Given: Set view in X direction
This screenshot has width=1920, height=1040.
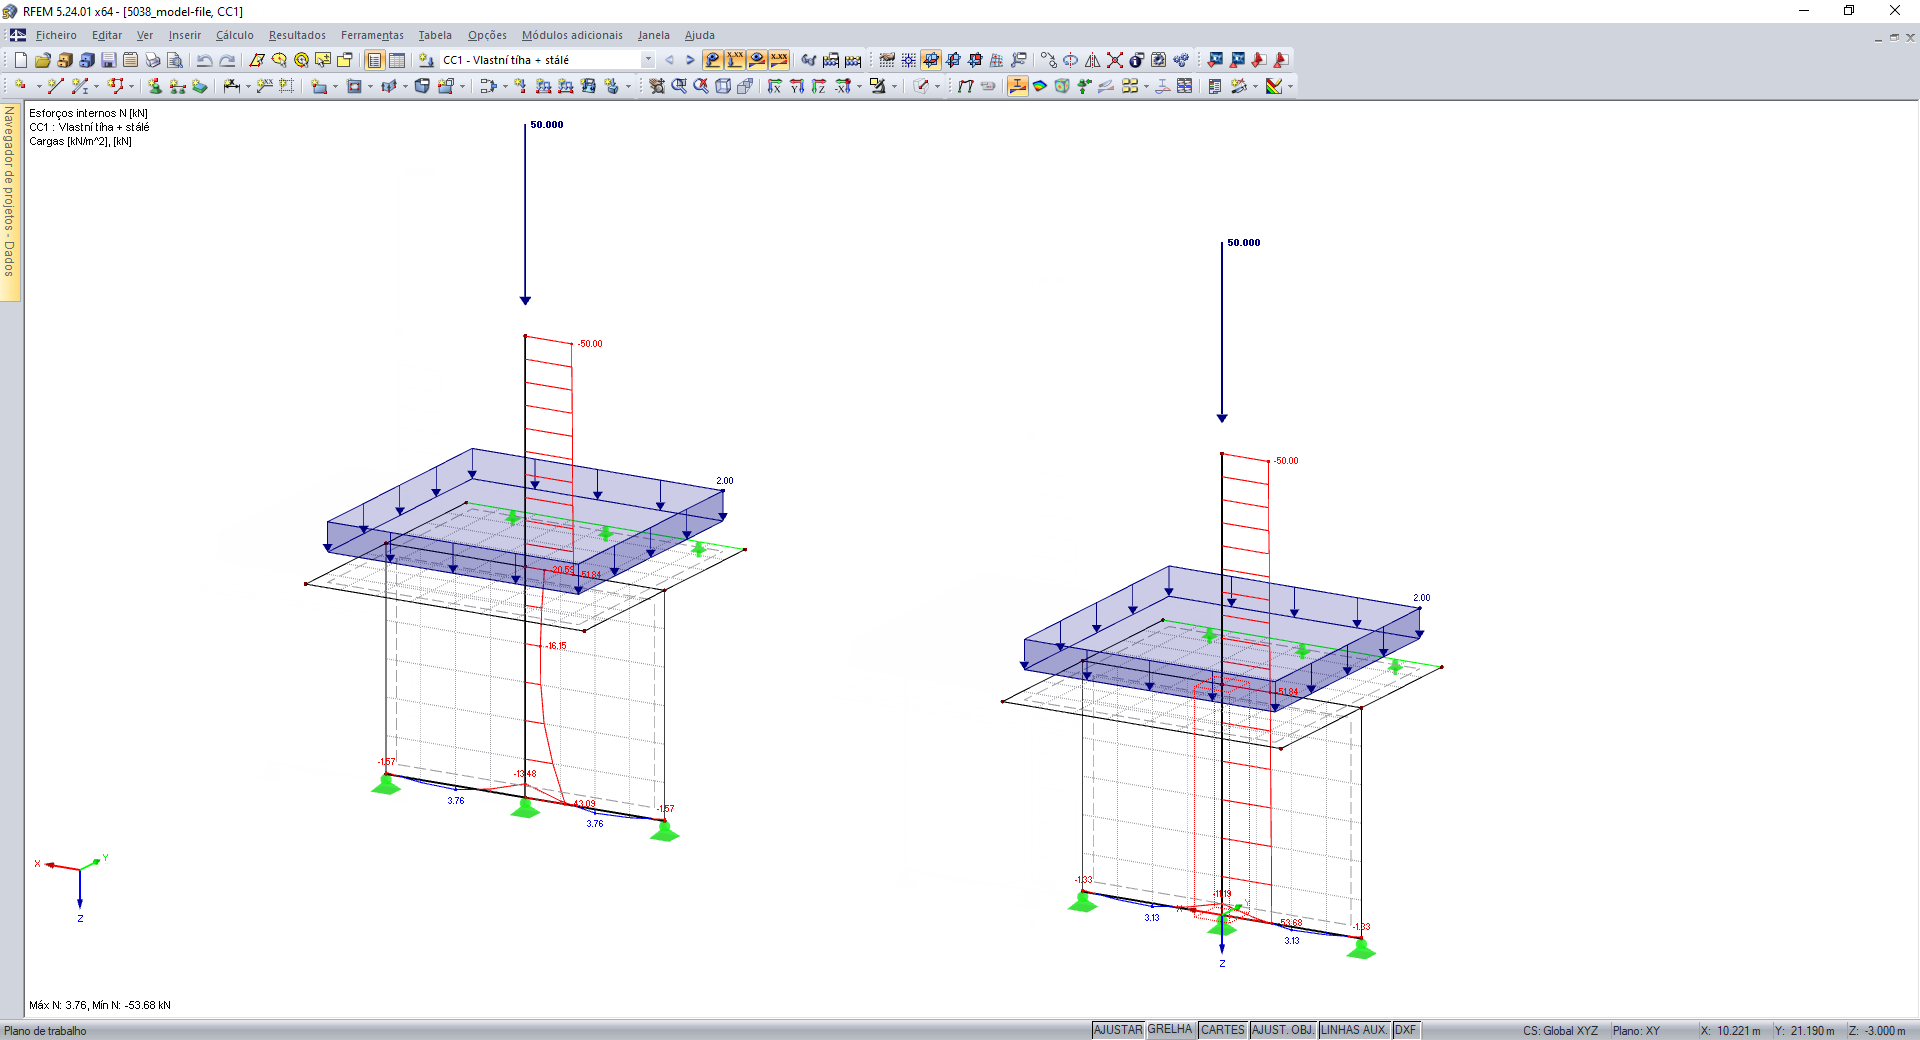Looking at the screenshot, I should tap(775, 86).
